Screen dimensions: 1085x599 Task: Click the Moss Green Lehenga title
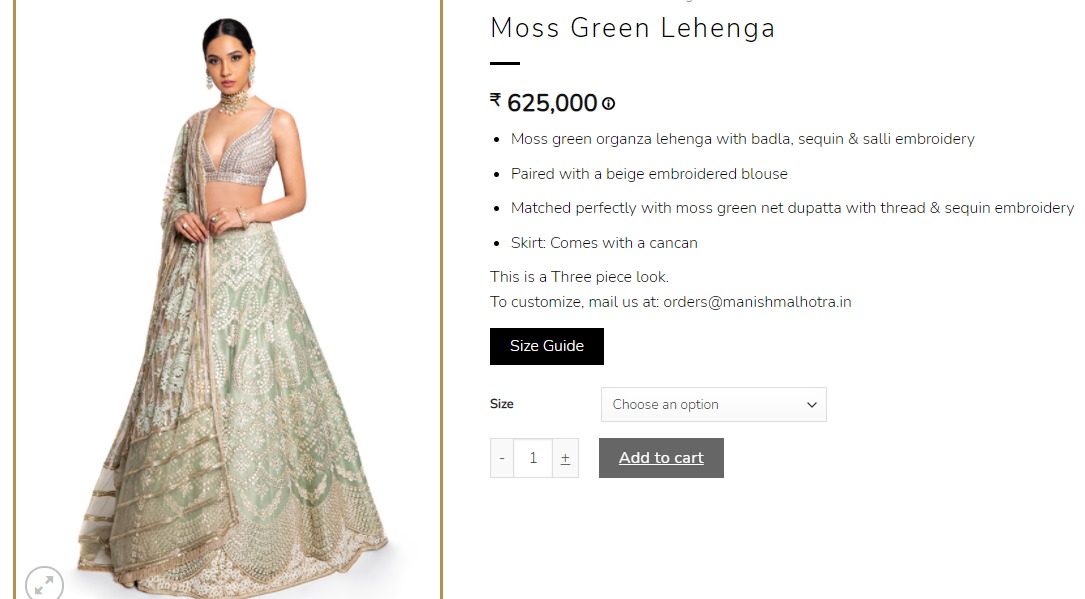[x=632, y=28]
